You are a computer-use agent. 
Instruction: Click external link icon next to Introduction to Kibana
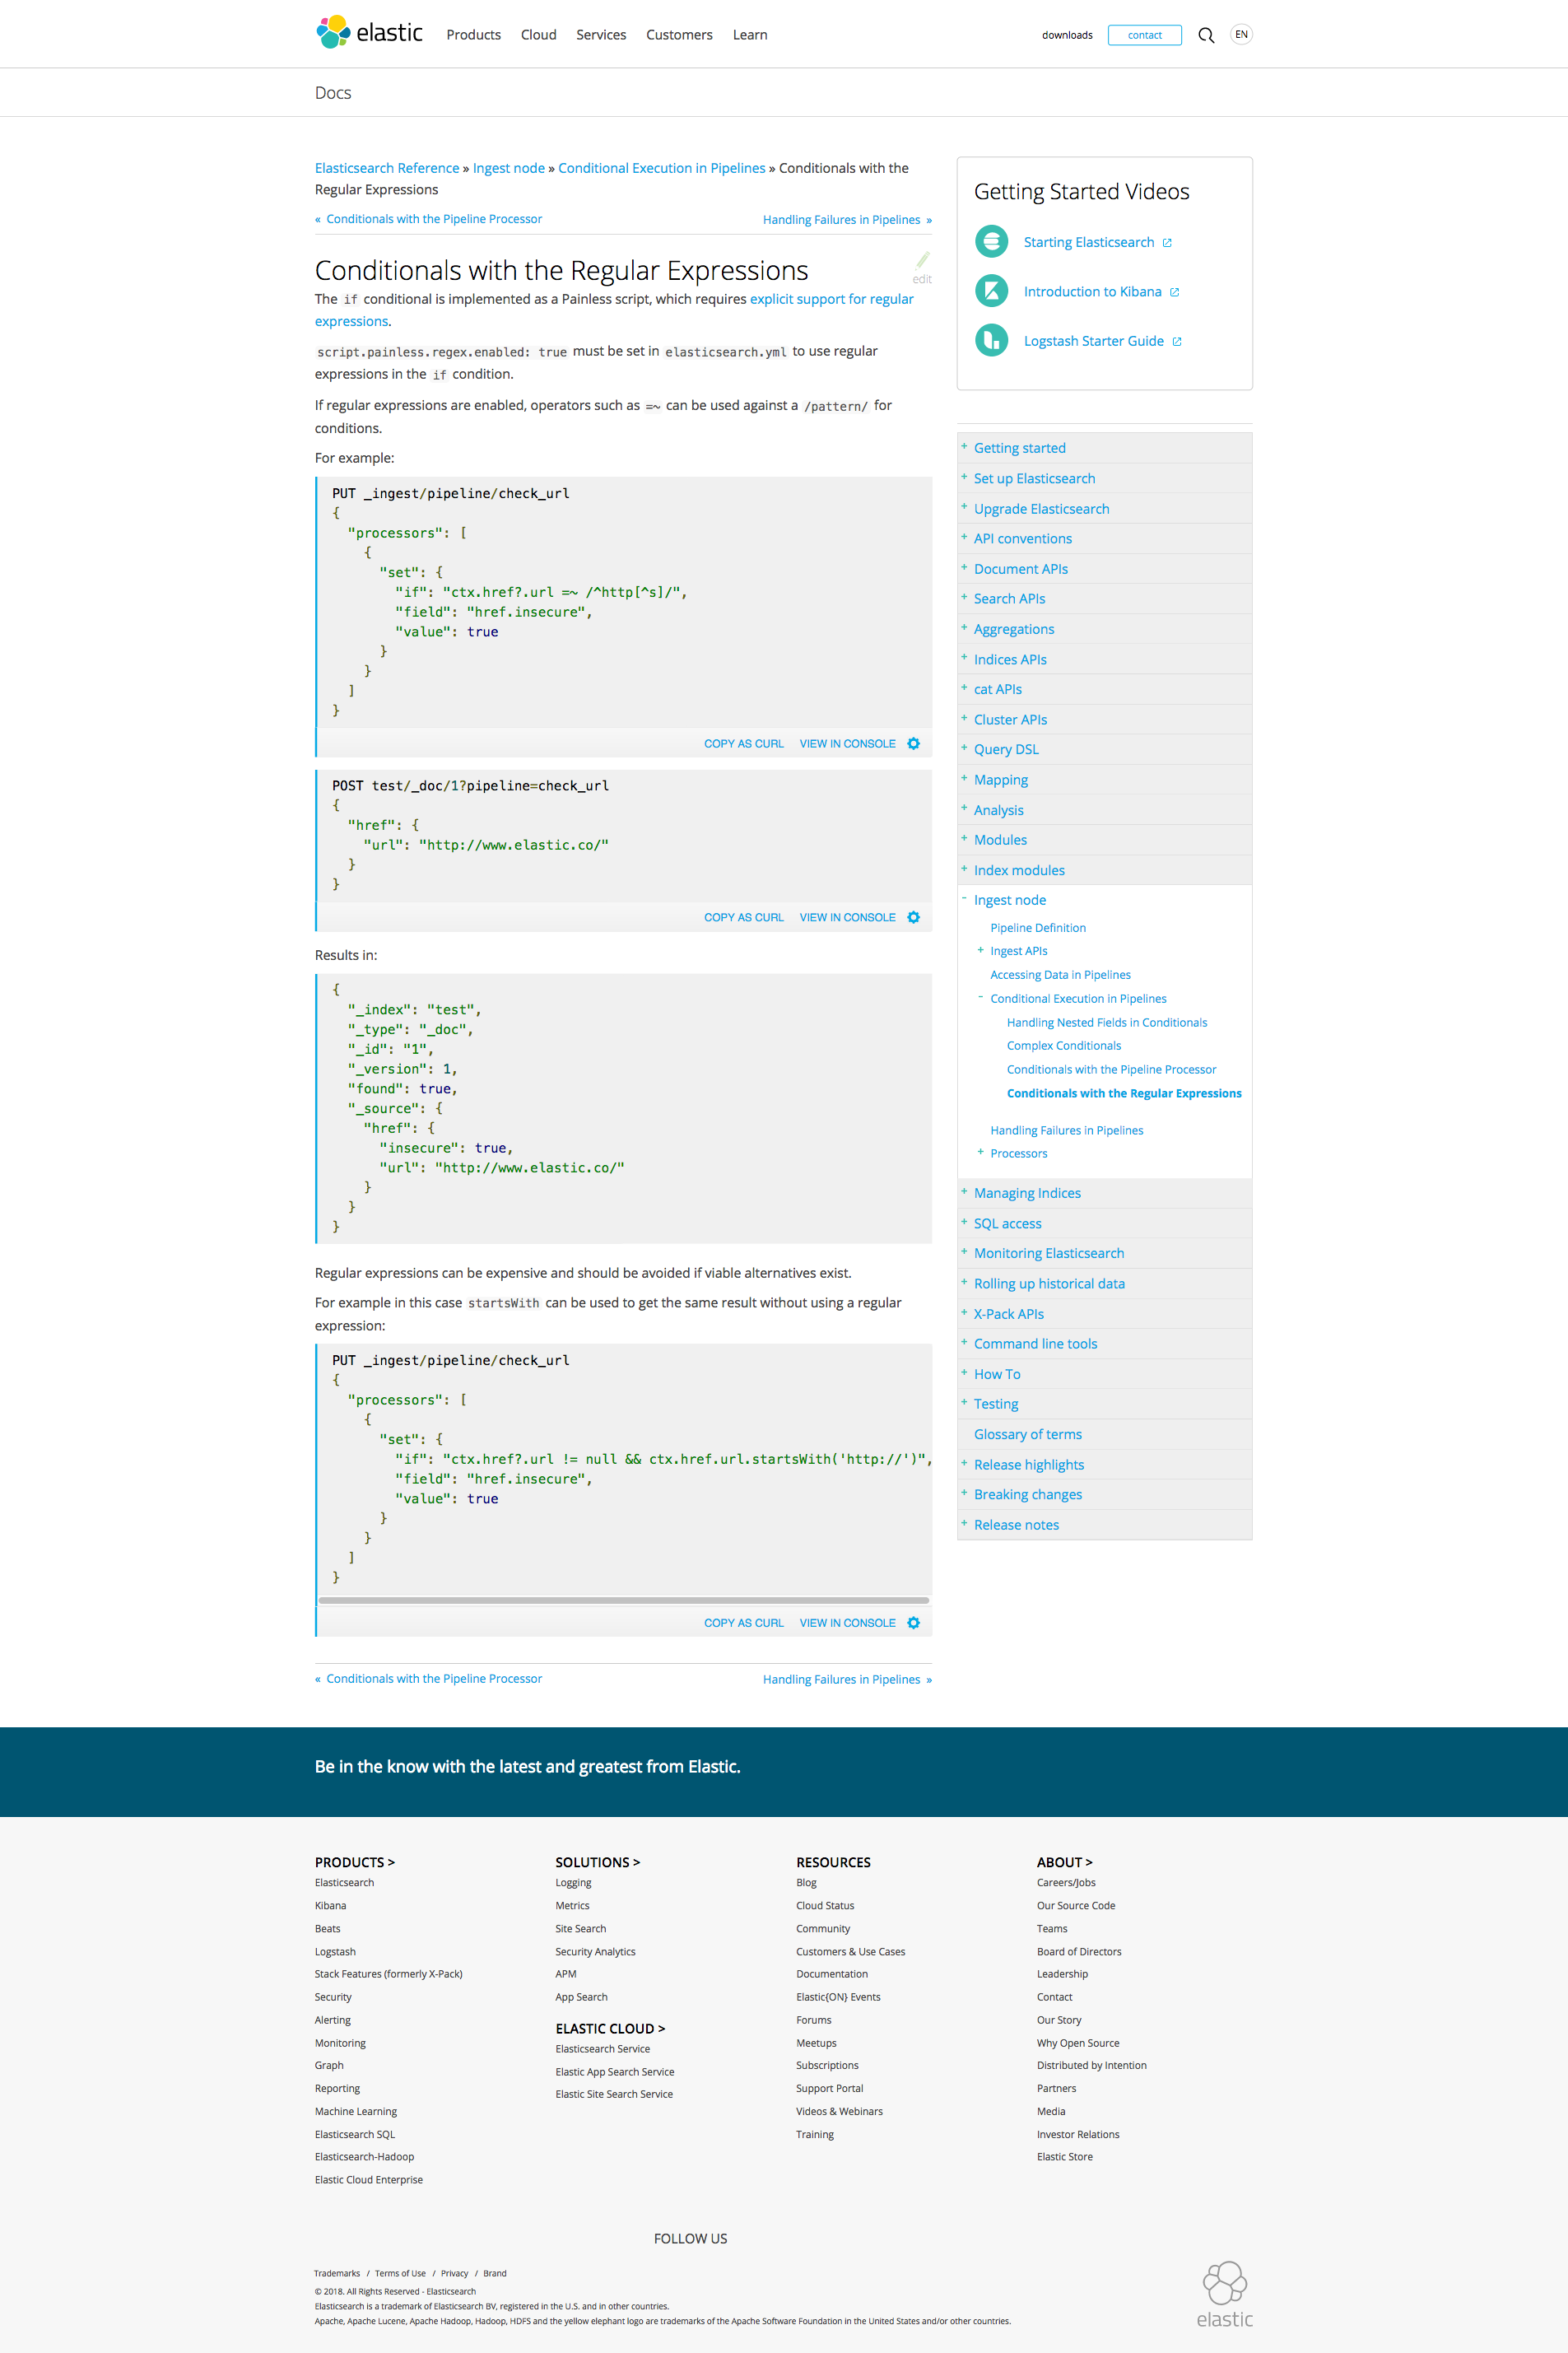click(x=1174, y=292)
